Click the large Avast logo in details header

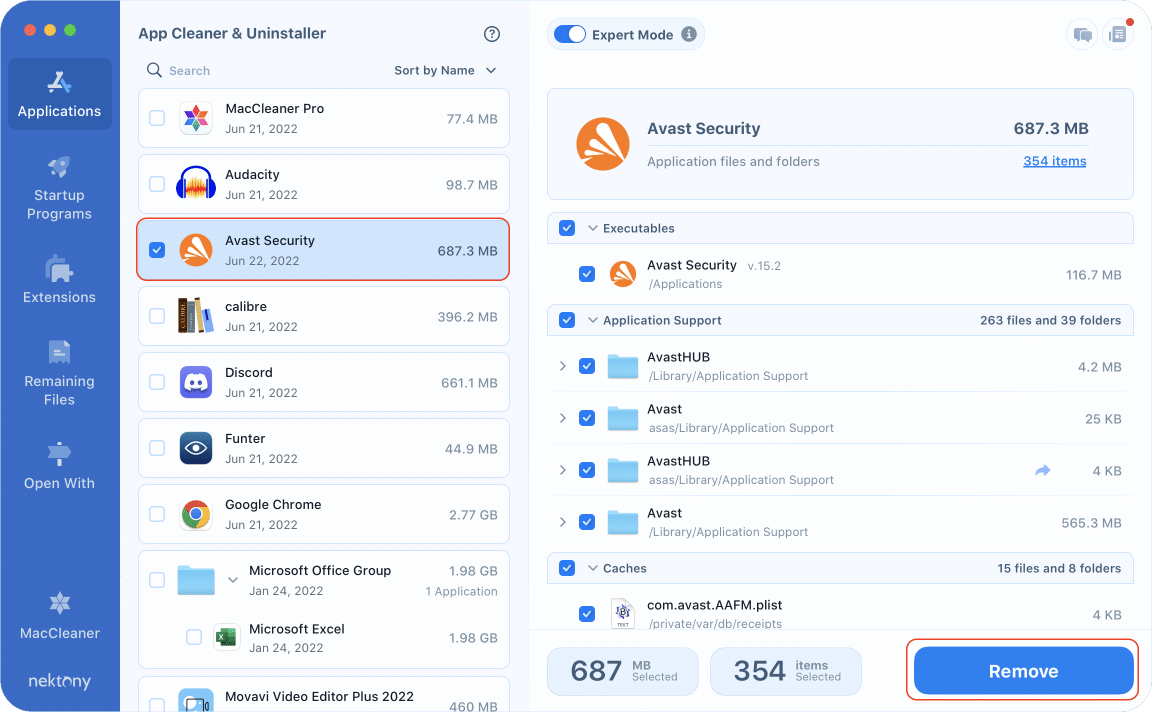coord(602,144)
